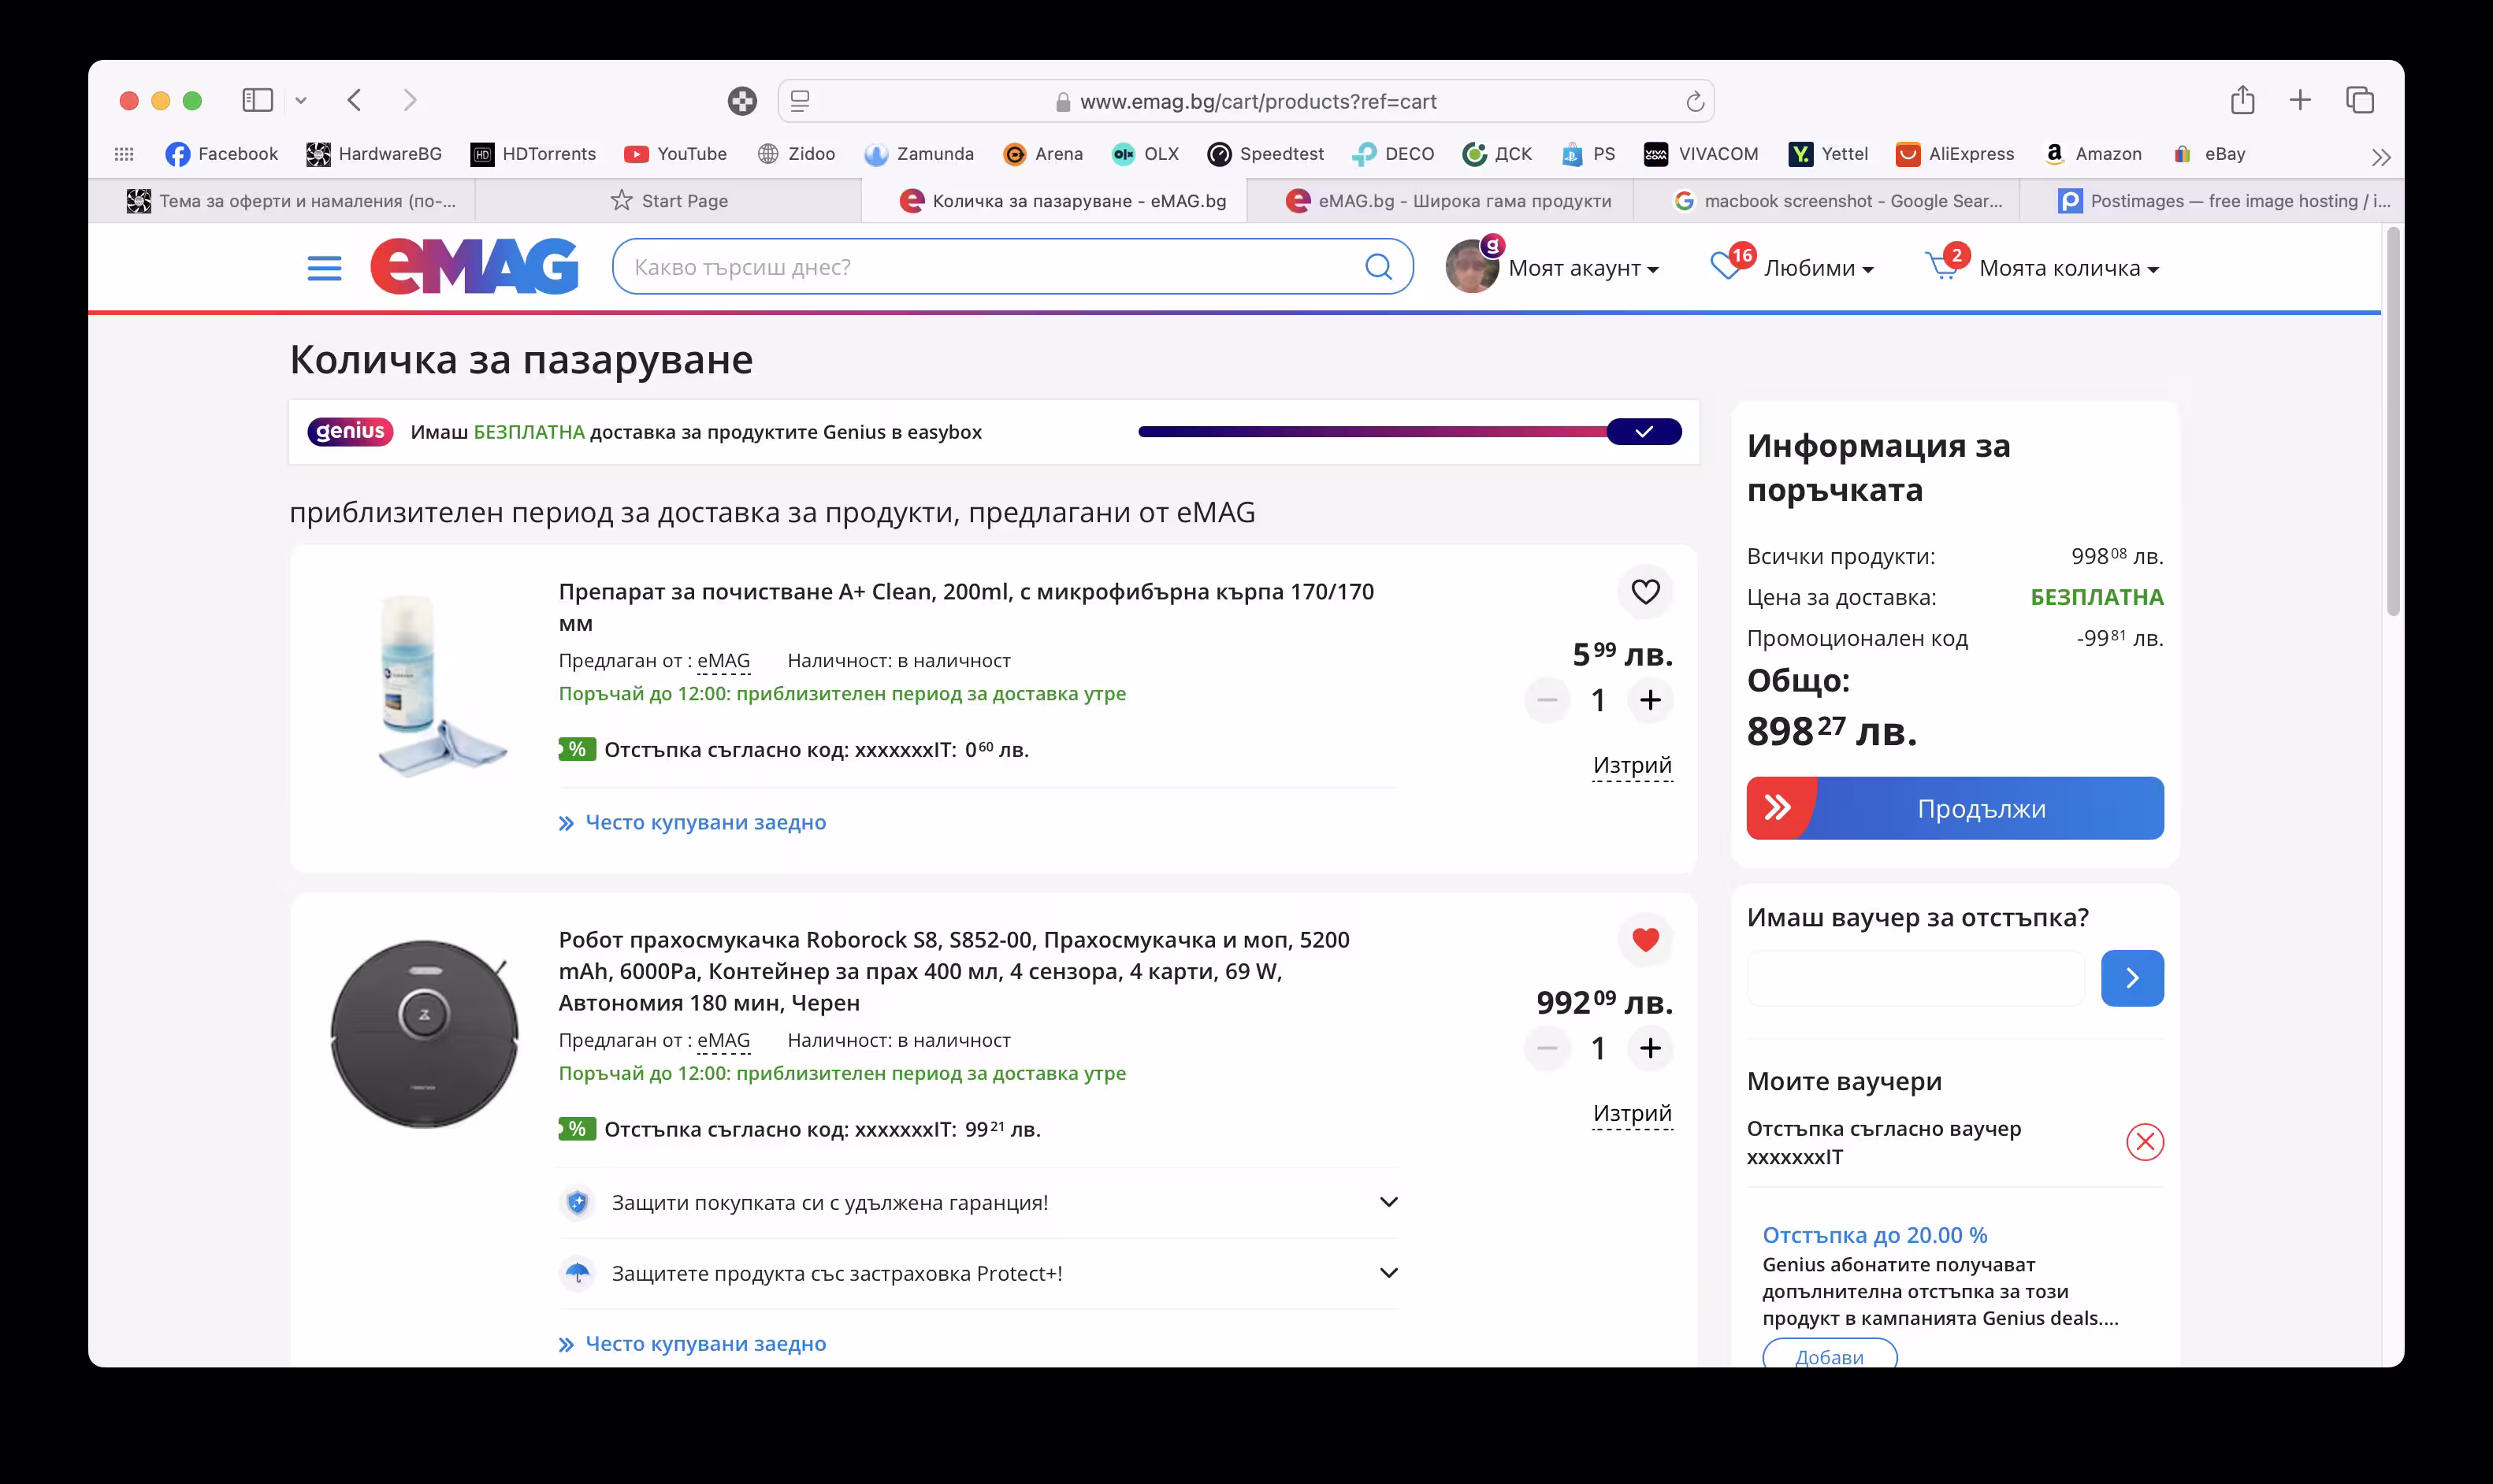Click the eMAG logo
The width and height of the screenshot is (2493, 1484).
[474, 267]
